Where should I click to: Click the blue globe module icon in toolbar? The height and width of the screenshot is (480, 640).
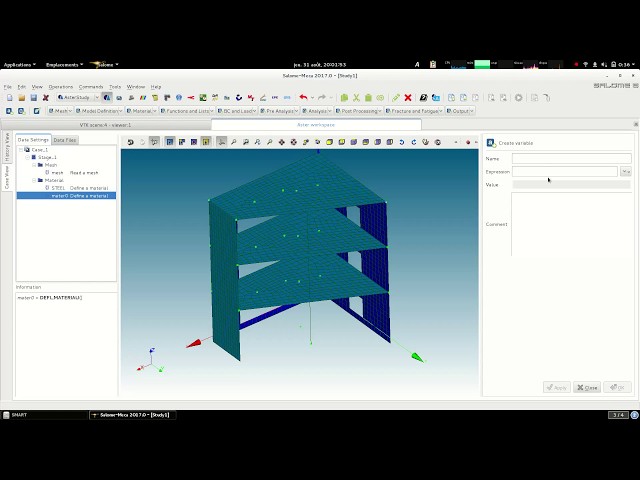coord(179,98)
